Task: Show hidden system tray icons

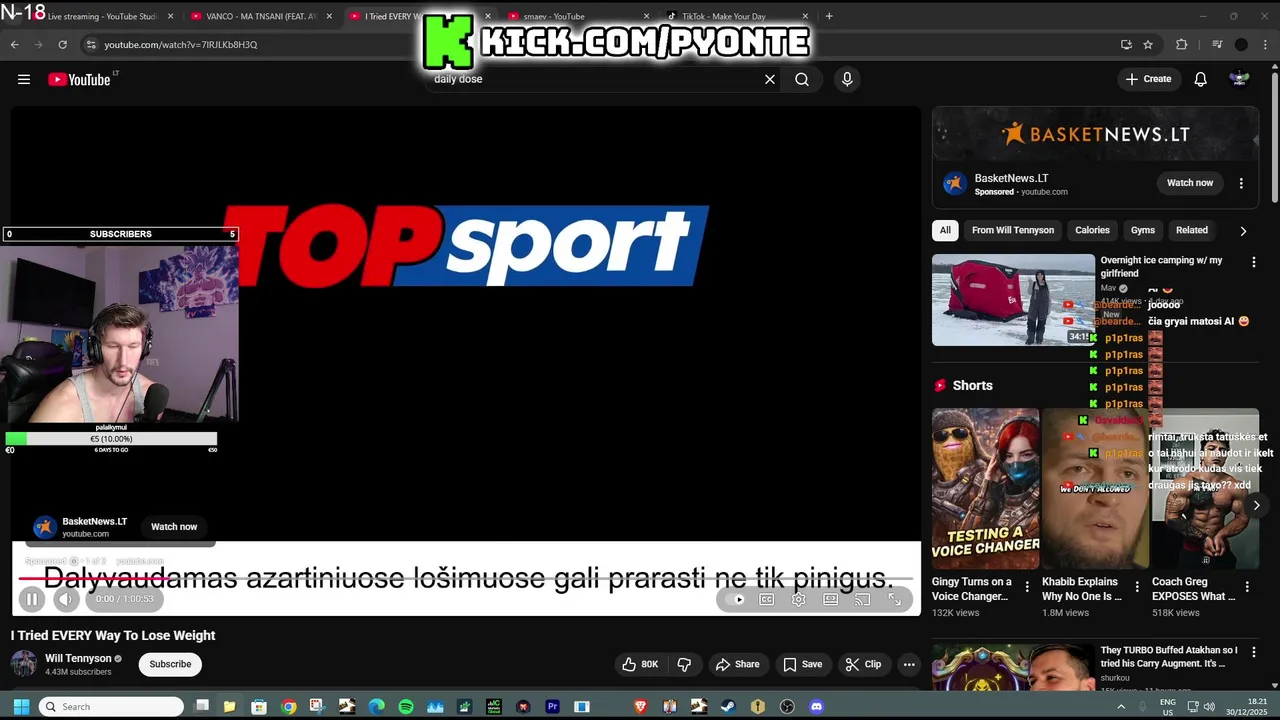Action: [1120, 706]
